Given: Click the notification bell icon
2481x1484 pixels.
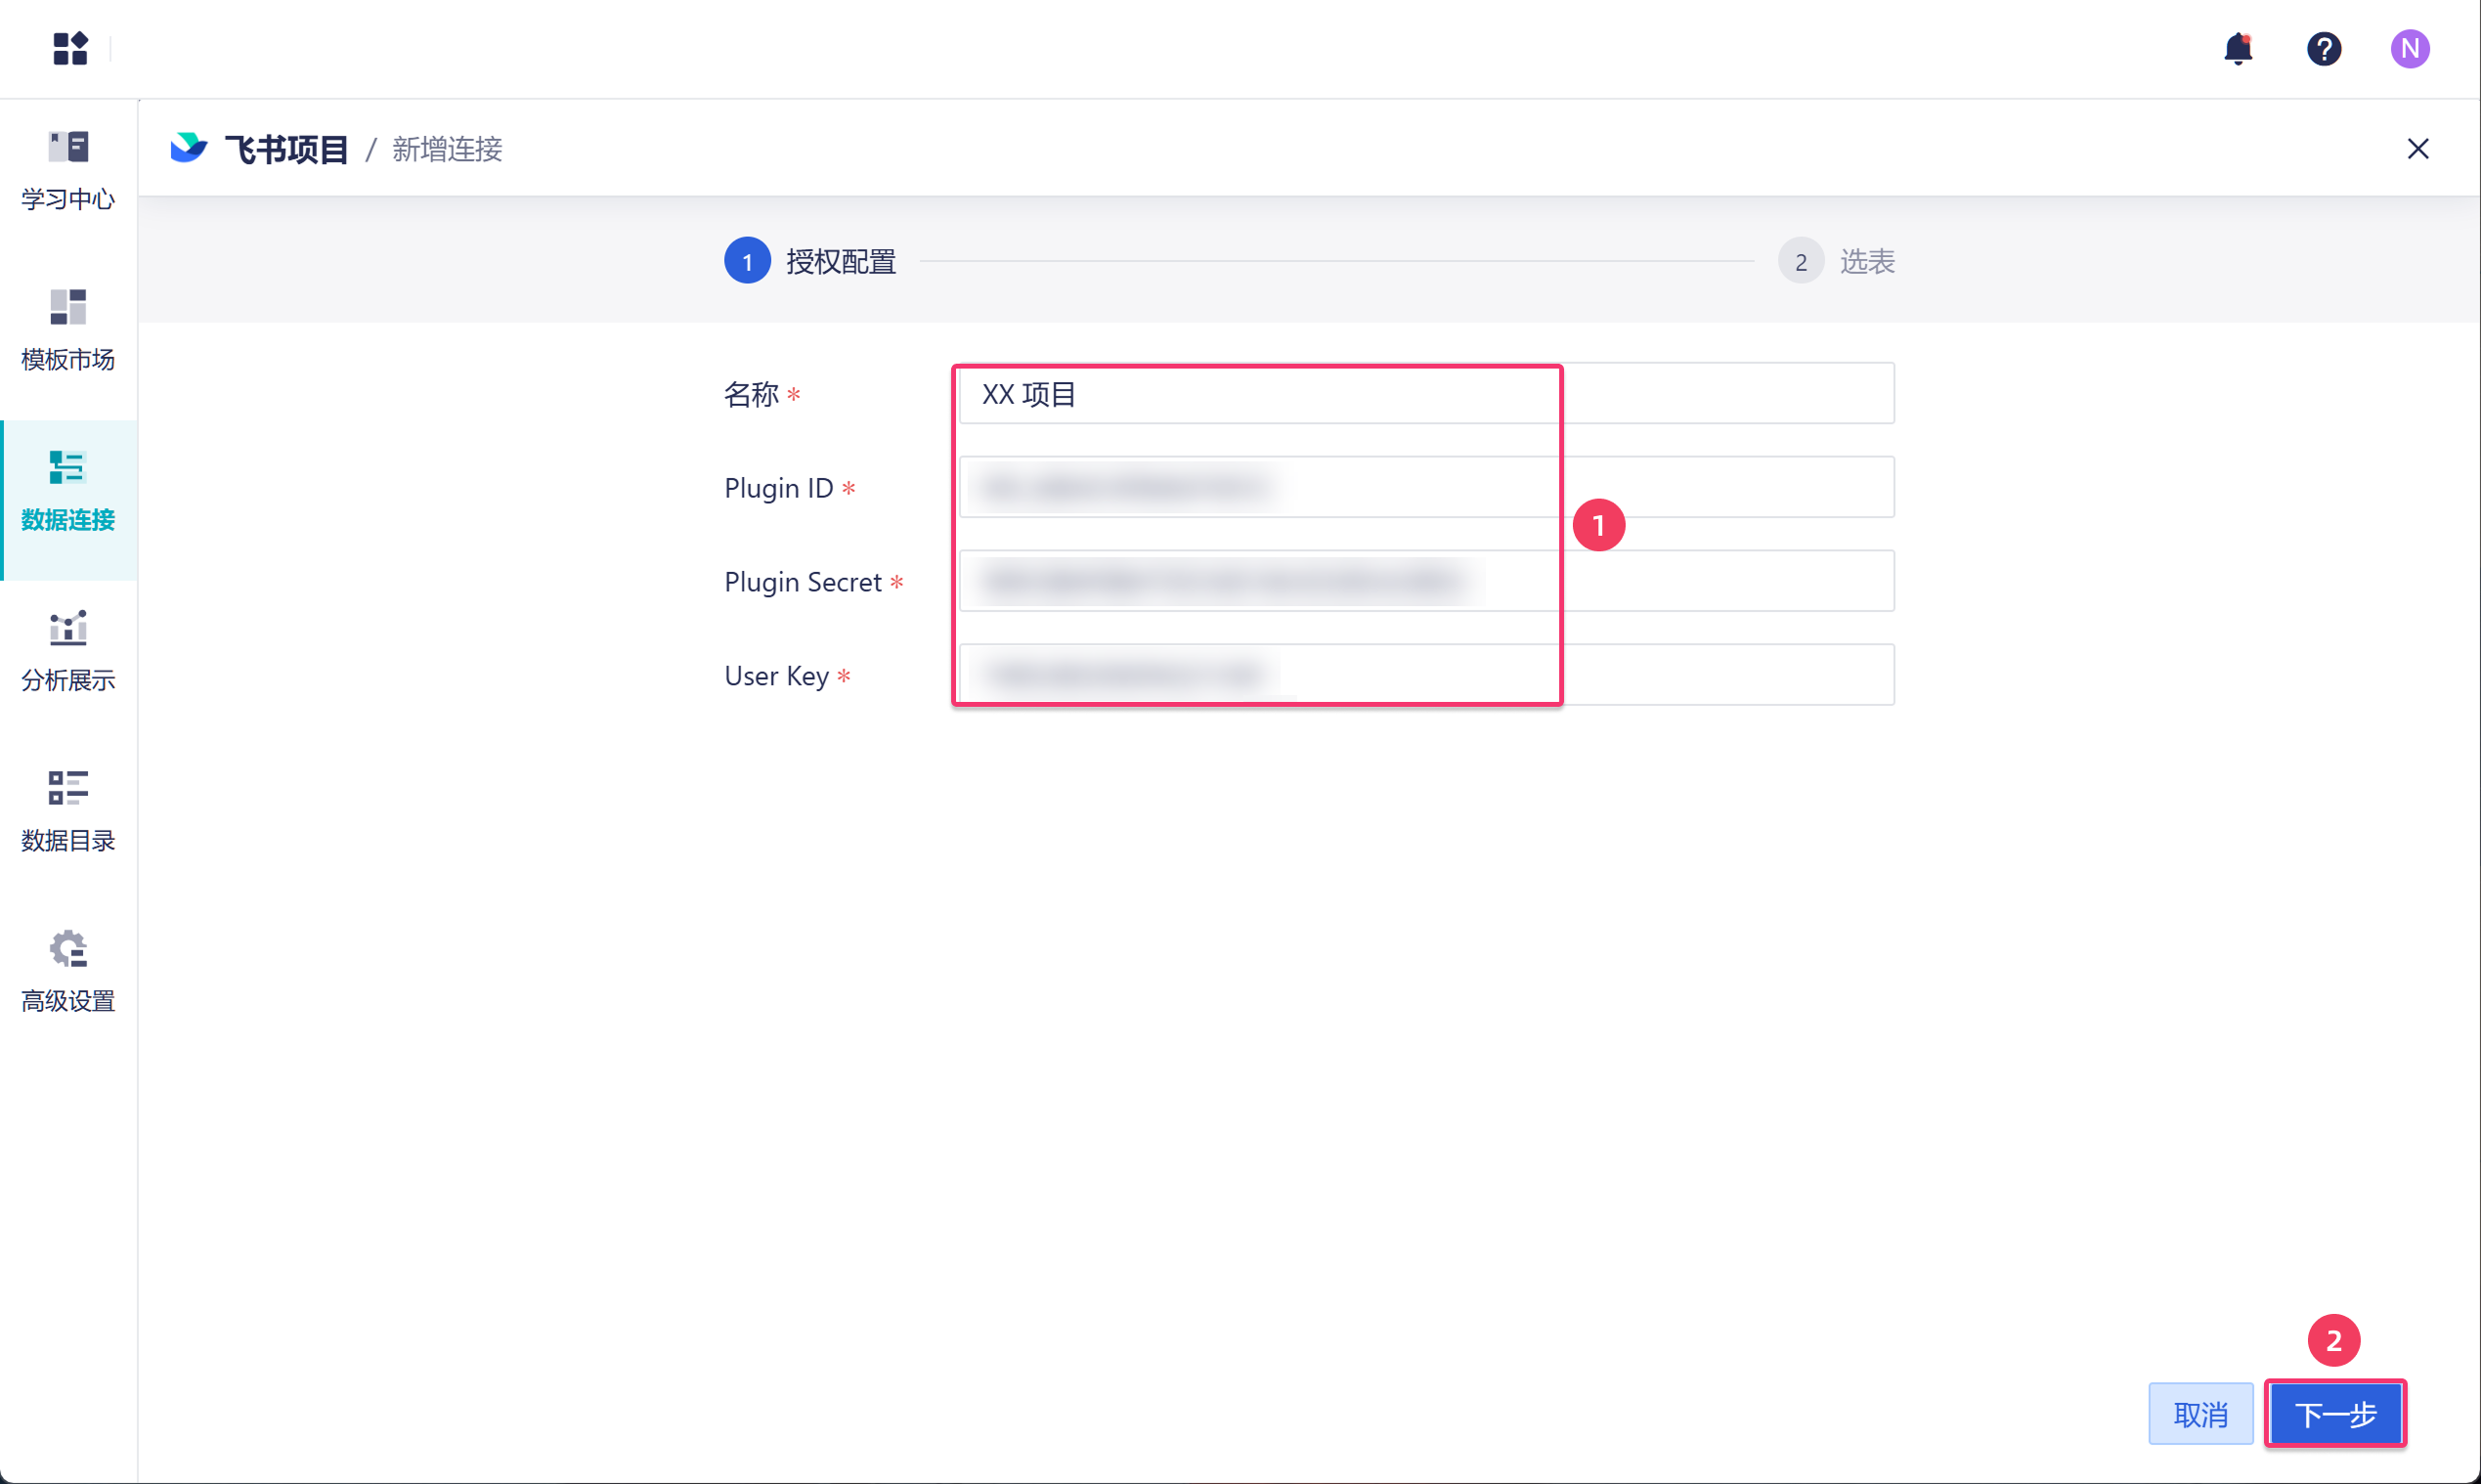Looking at the screenshot, I should tap(2237, 48).
